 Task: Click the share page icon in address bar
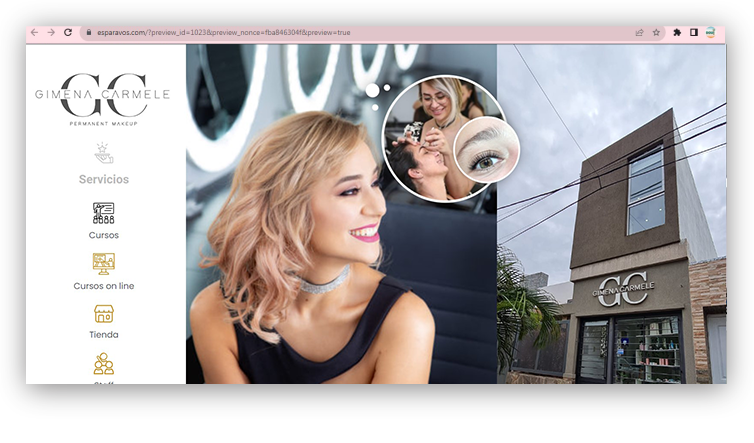pos(639,33)
